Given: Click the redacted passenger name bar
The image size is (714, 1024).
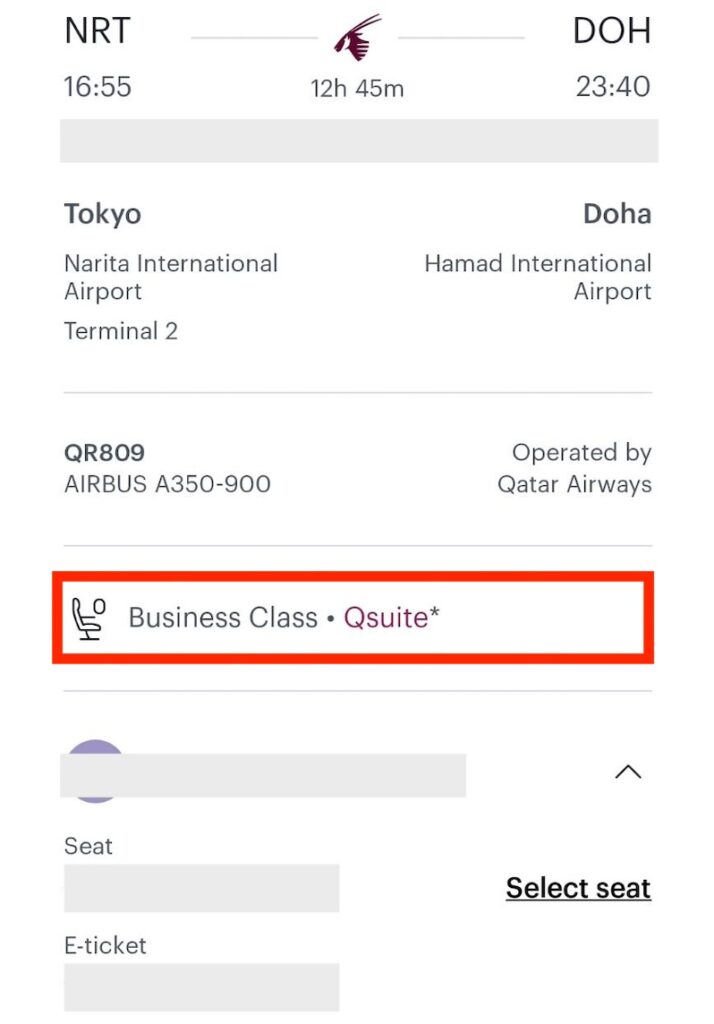Looking at the screenshot, I should [263, 775].
